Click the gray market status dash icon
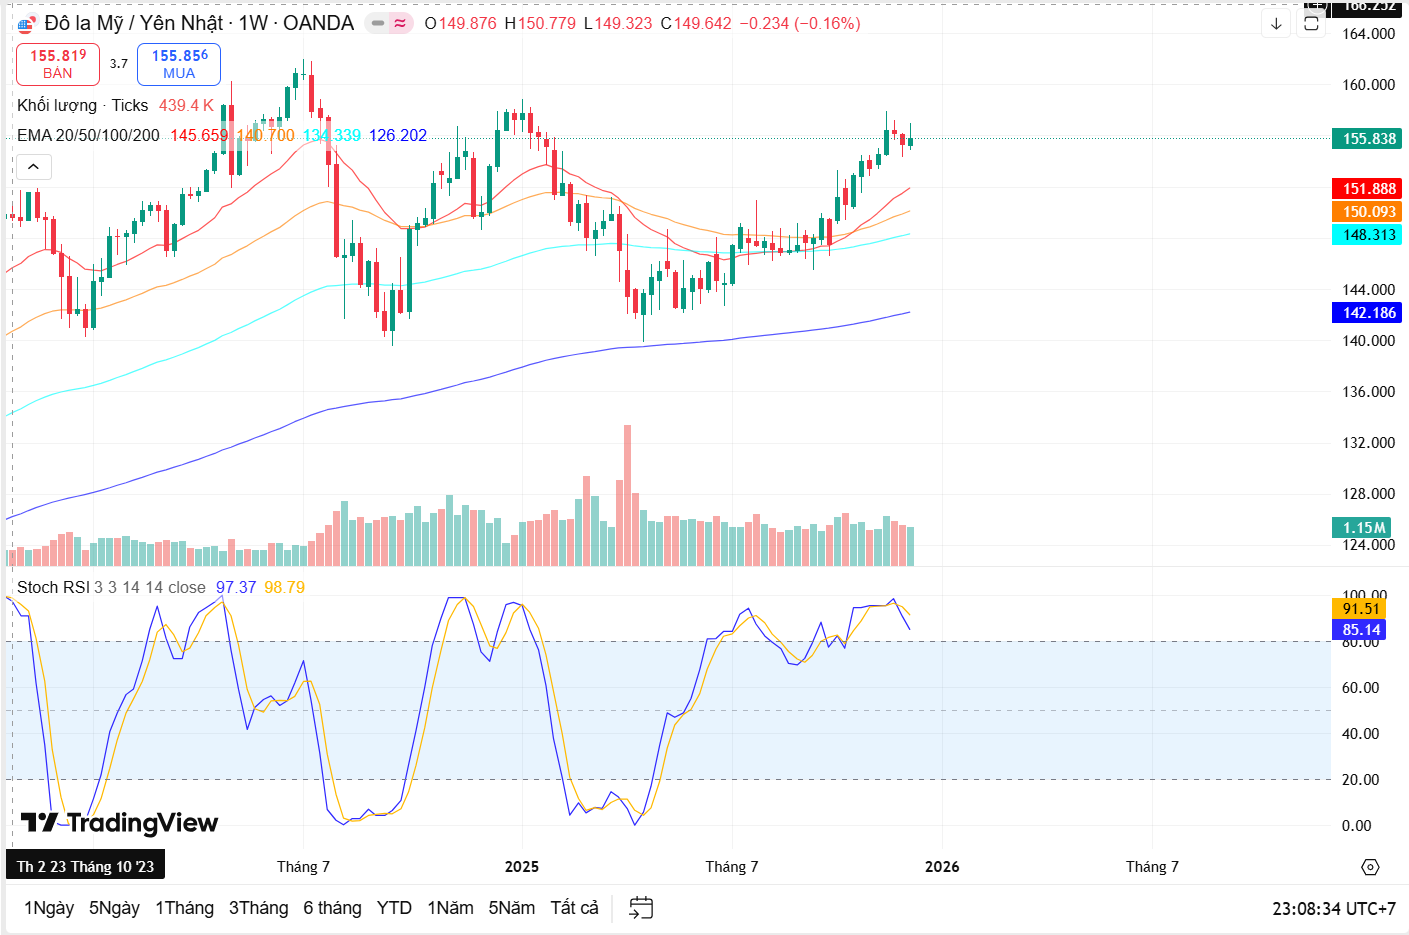 [x=378, y=23]
